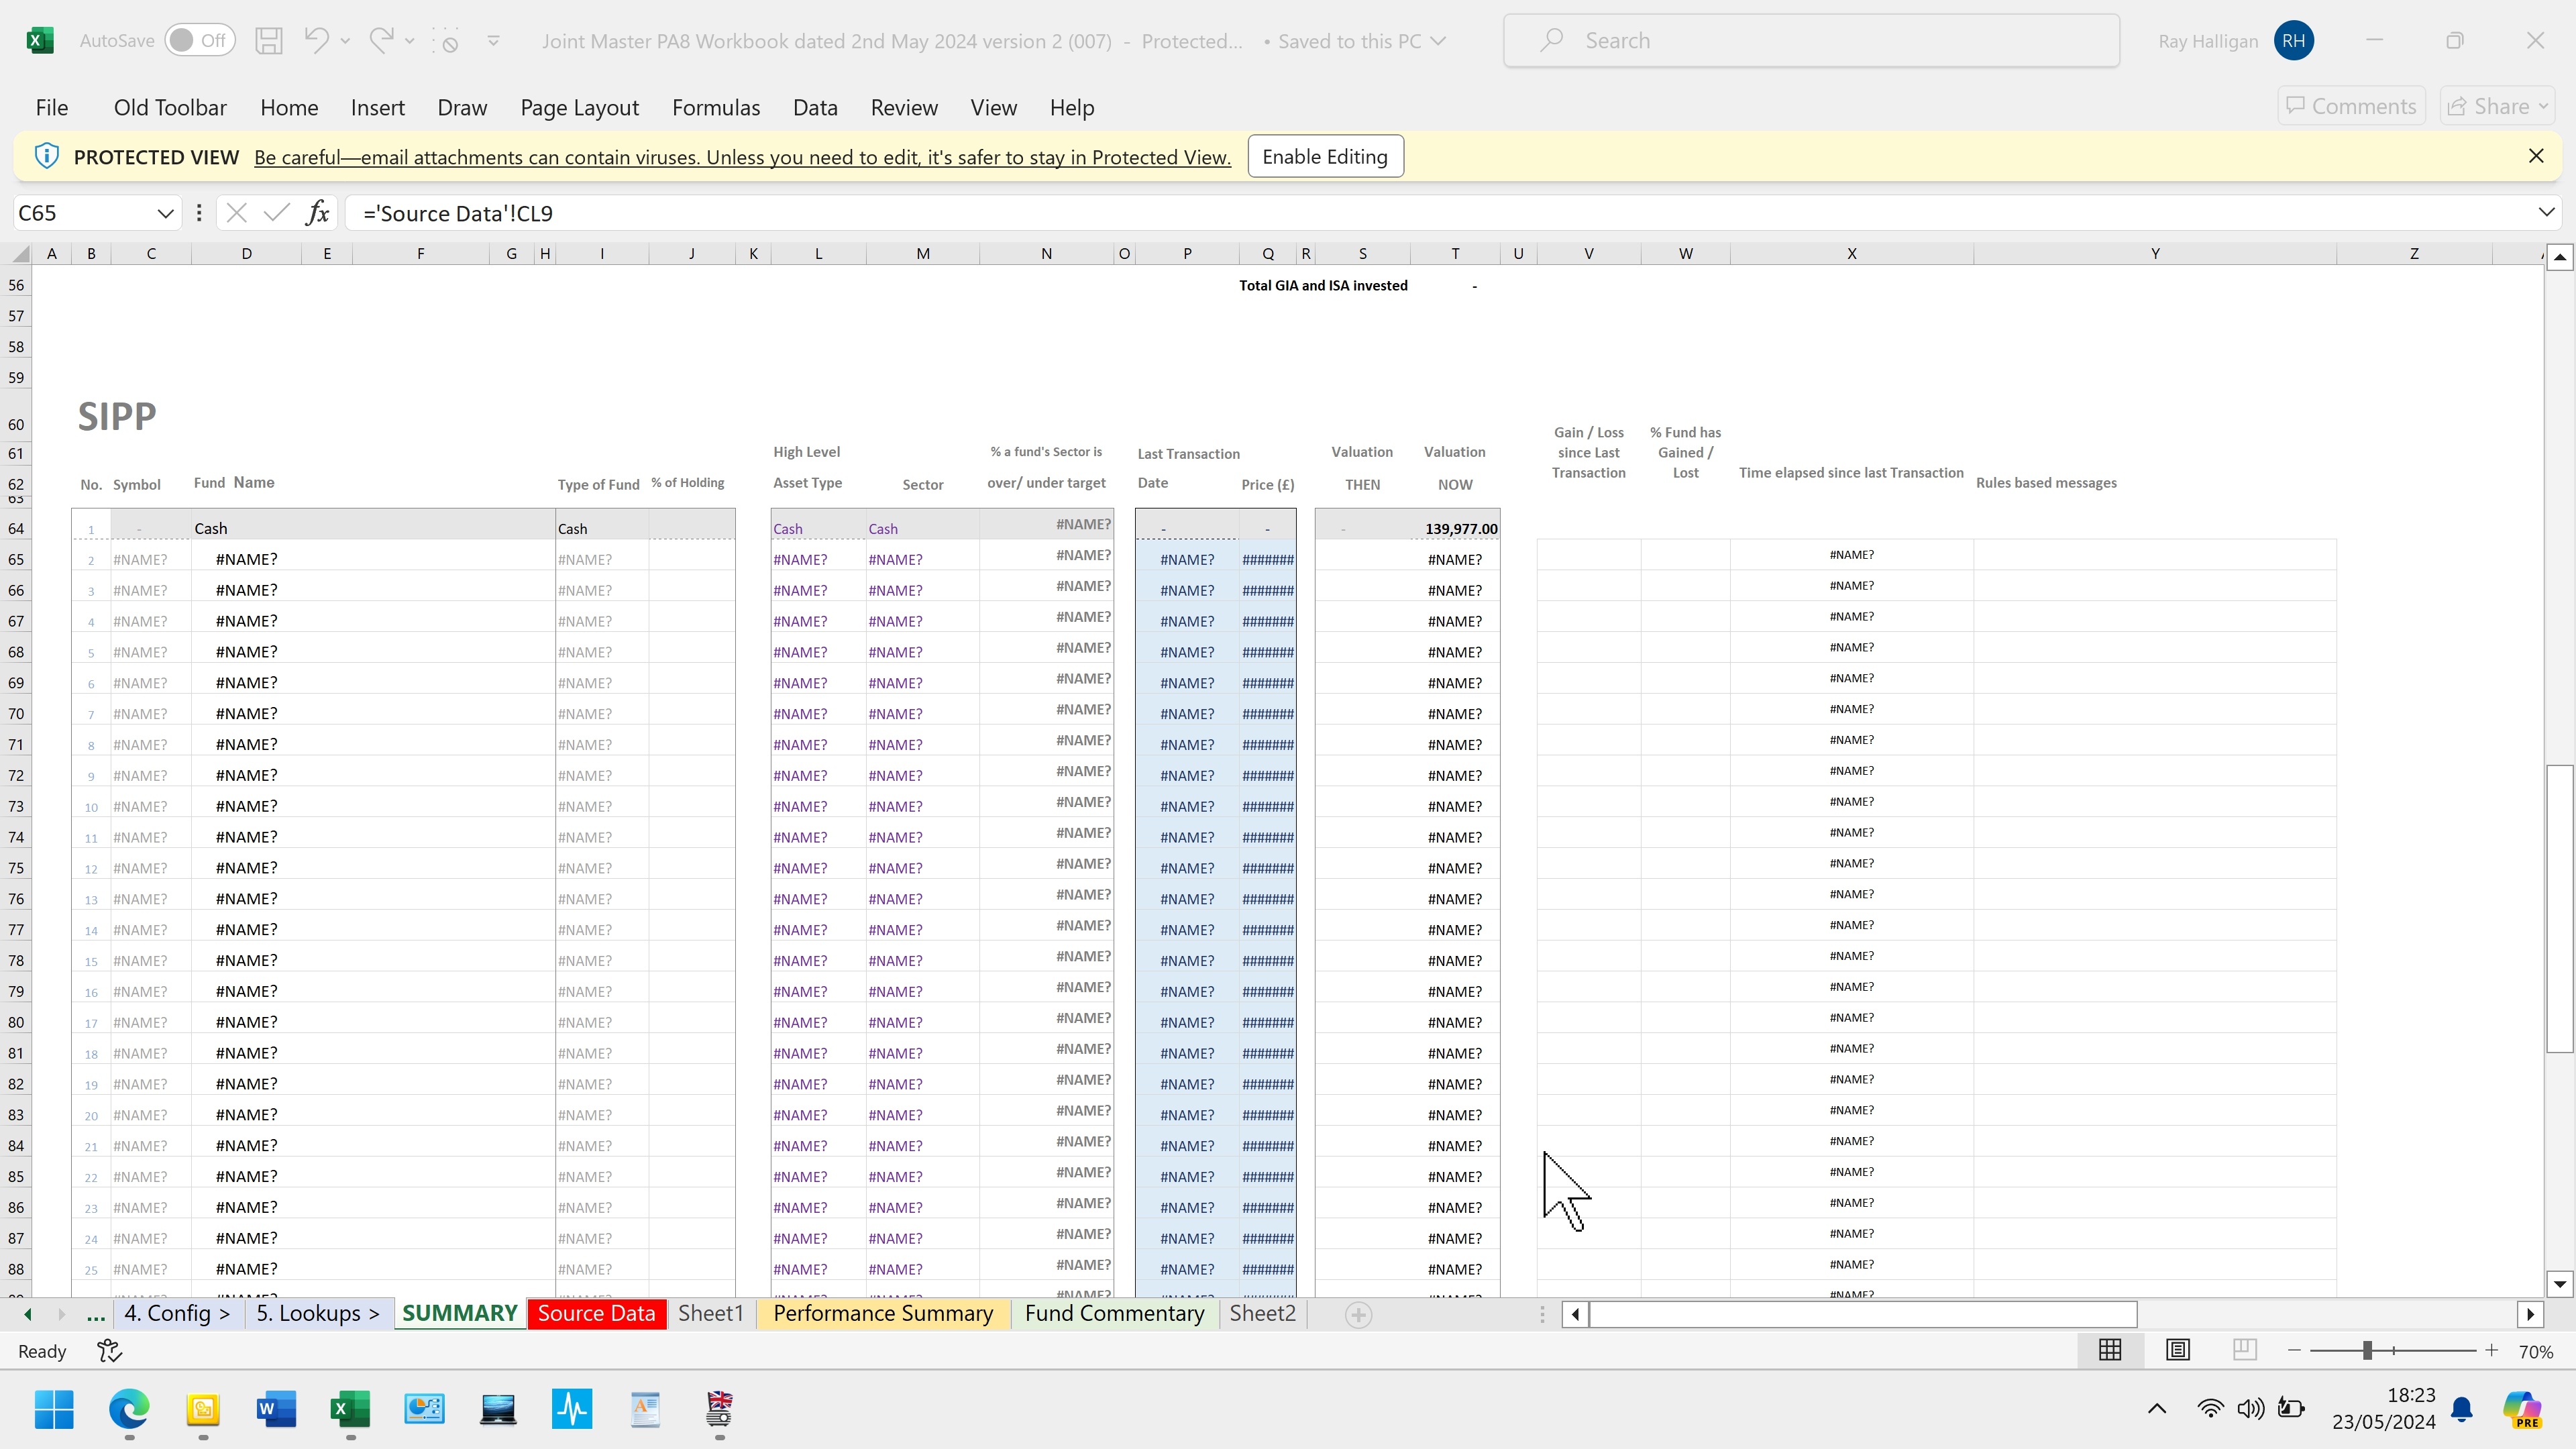Switch to the Source Data sheet tab

coord(596,1314)
